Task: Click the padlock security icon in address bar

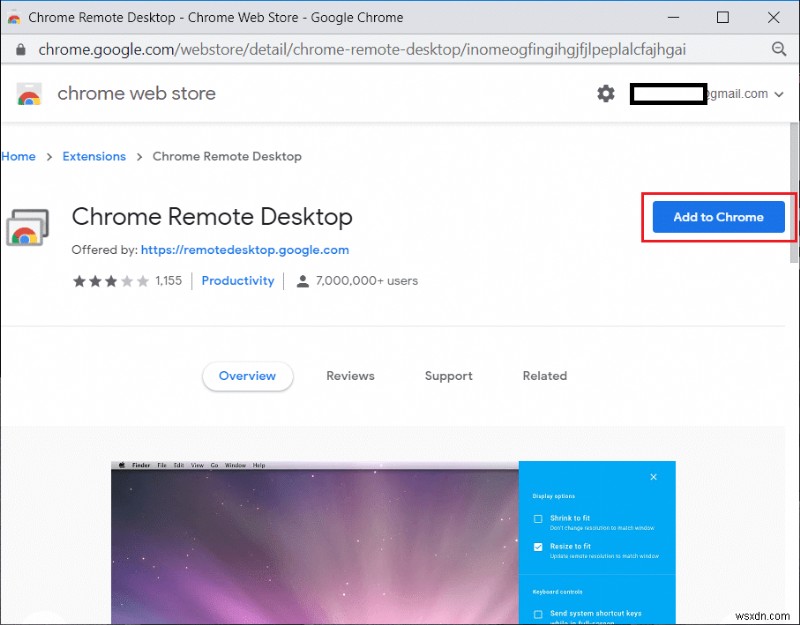Action: 21,48
